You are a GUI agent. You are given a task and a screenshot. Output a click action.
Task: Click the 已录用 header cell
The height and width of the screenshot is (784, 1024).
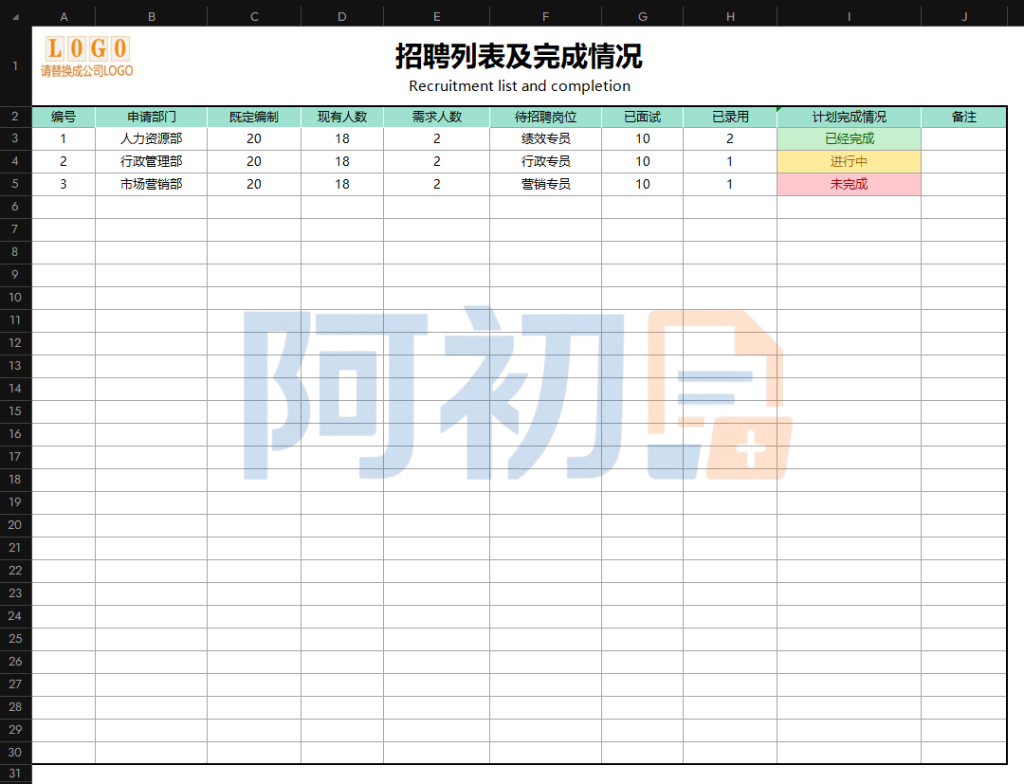click(x=730, y=117)
